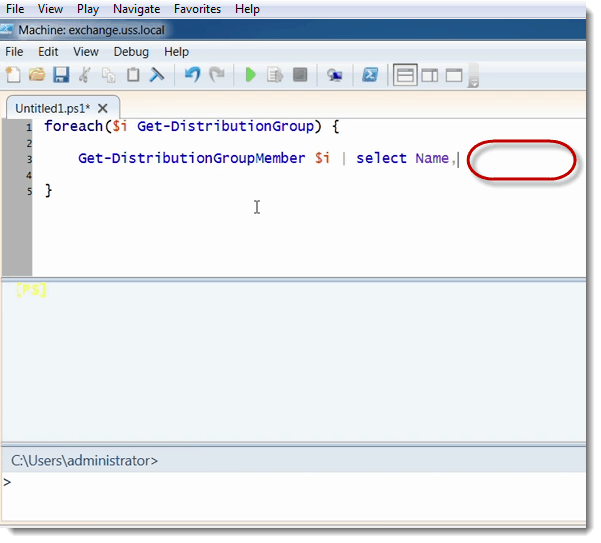Image resolution: width=601 pixels, height=543 pixels.
Task: Open the Debug menu
Action: coord(131,52)
